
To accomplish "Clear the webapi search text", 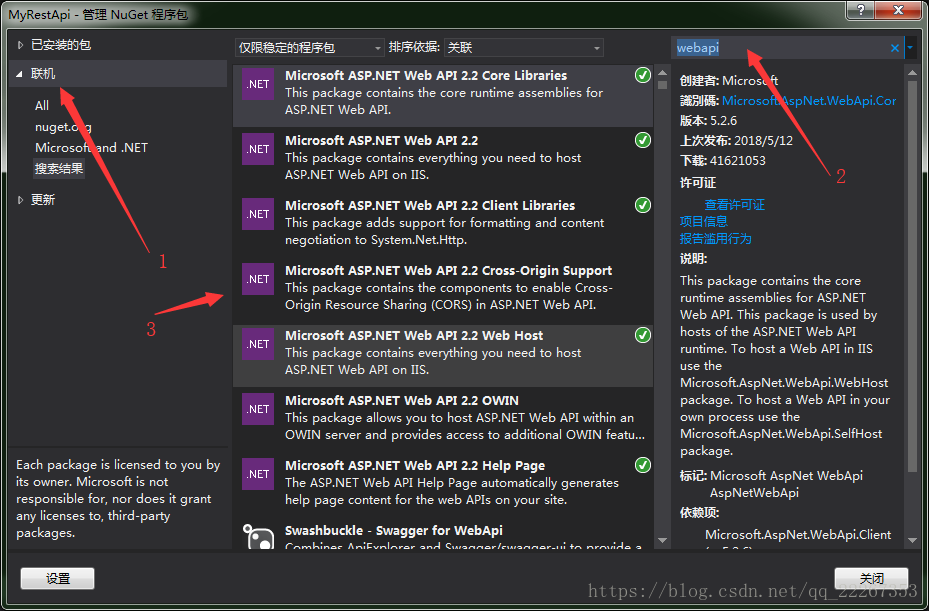I will [x=895, y=48].
